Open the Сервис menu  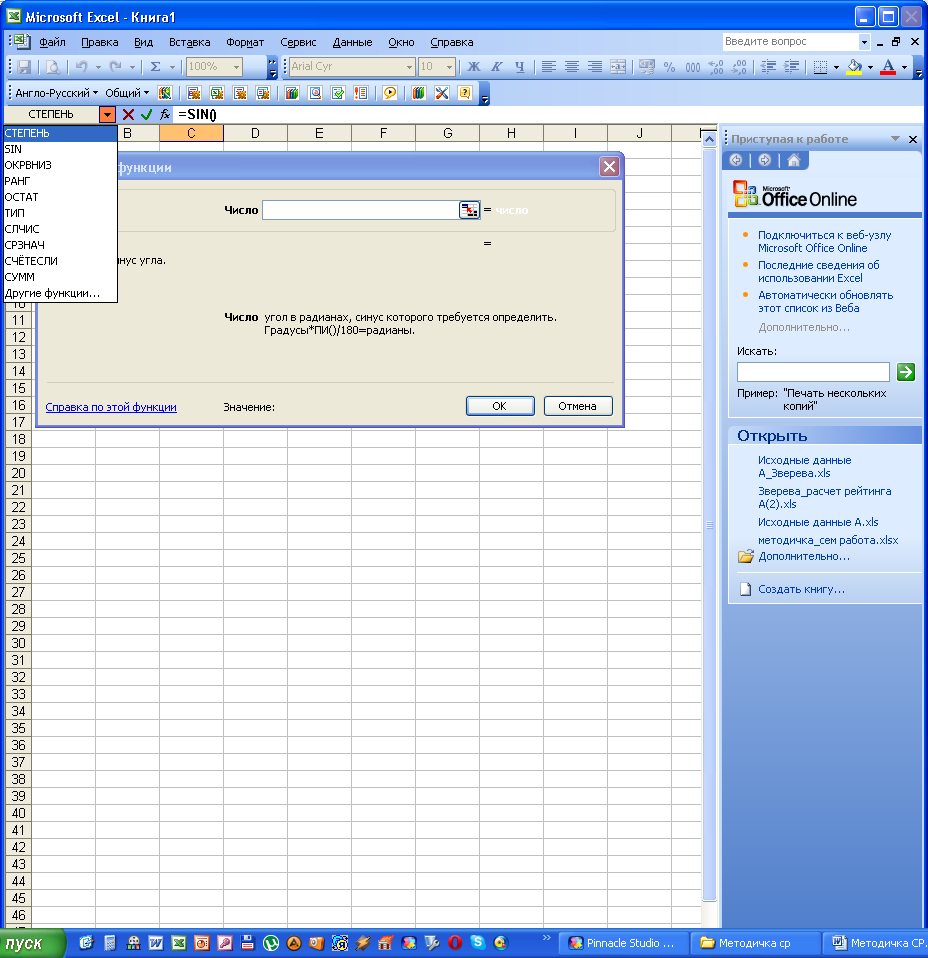[298, 42]
